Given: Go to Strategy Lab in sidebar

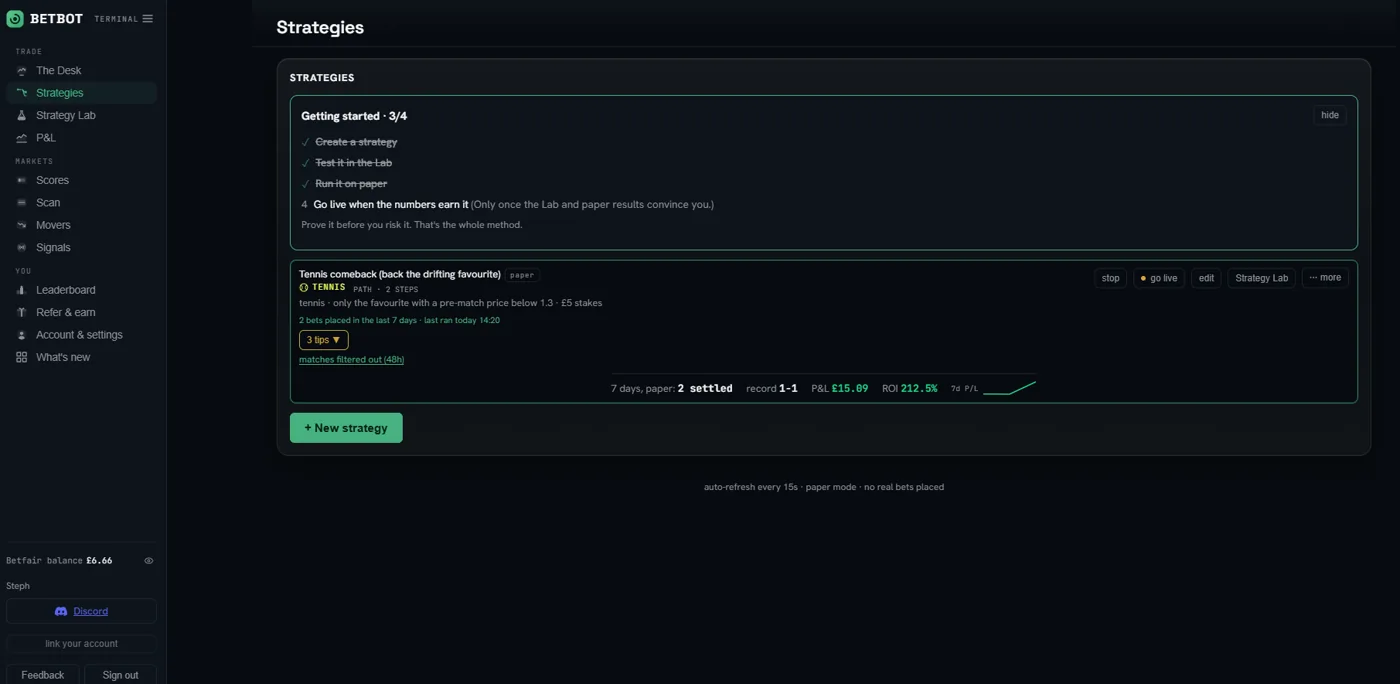Looking at the screenshot, I should point(81,115).
